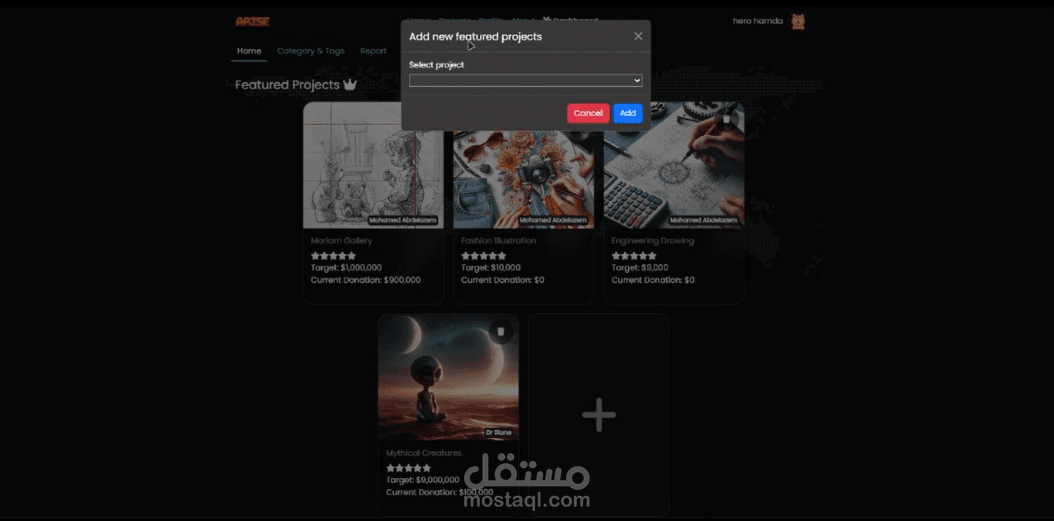Open the Select project dropdown

(526, 81)
